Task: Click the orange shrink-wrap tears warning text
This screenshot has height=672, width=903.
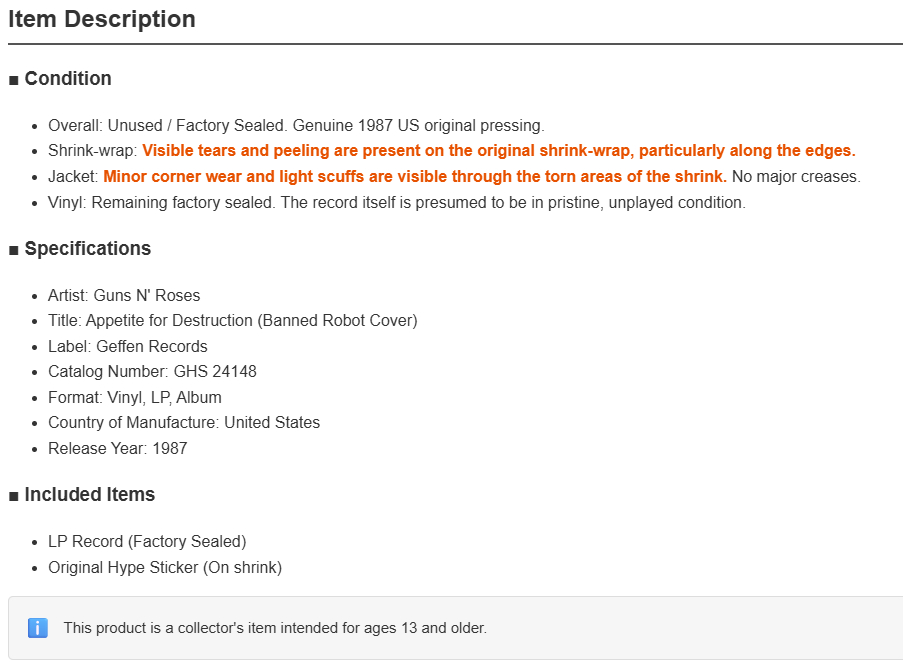Action: tap(499, 150)
